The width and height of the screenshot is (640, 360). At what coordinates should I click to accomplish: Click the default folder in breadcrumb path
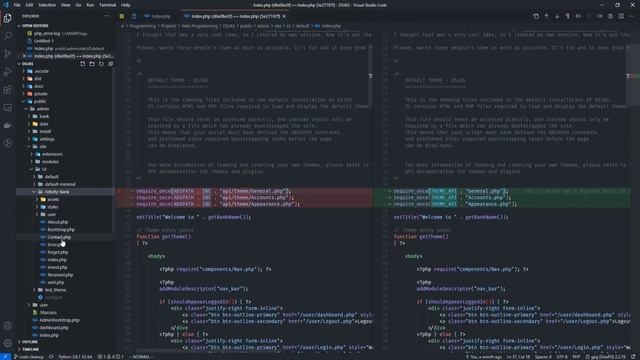(302, 26)
